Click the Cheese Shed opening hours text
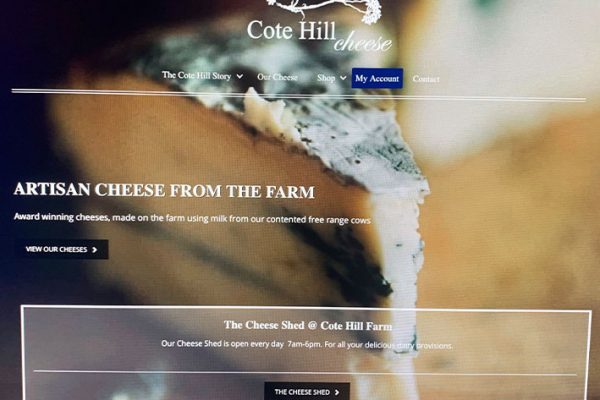600x400 pixels. (x=307, y=344)
